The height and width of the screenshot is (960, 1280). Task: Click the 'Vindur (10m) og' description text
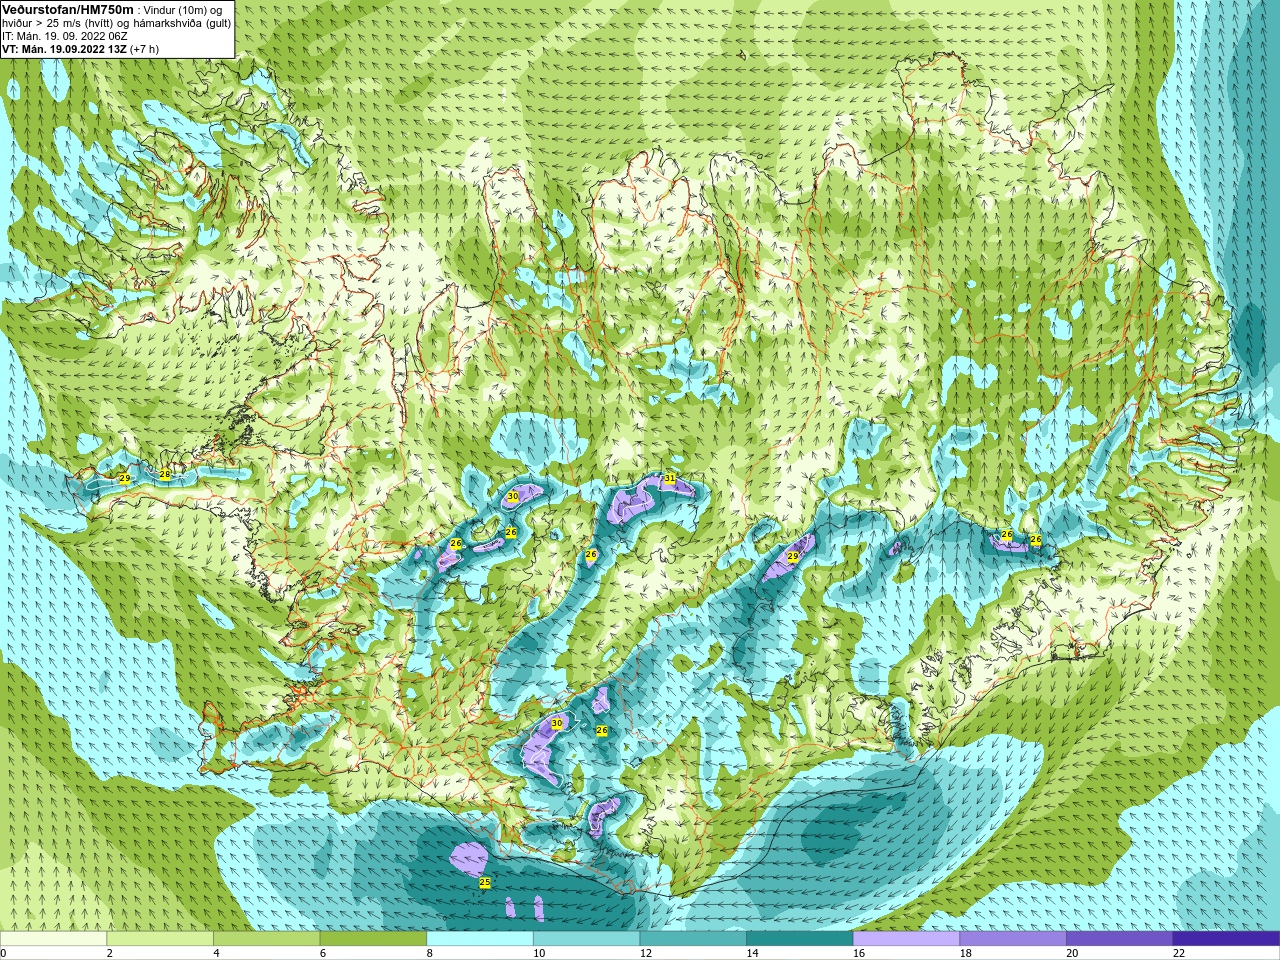[183, 10]
